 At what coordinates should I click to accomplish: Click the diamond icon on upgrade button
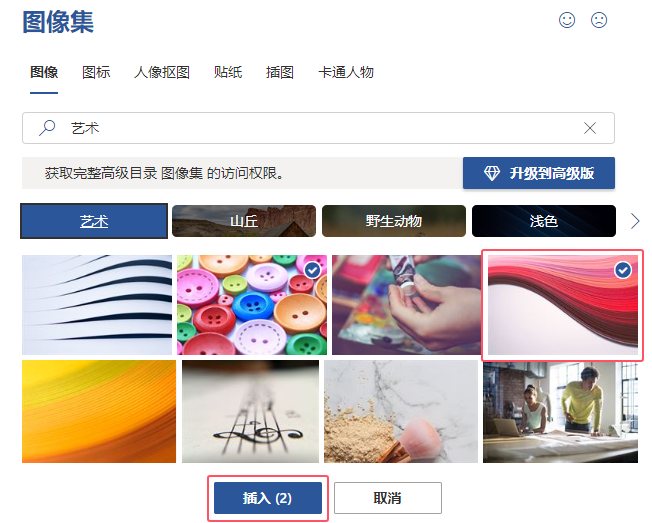tap(492, 173)
